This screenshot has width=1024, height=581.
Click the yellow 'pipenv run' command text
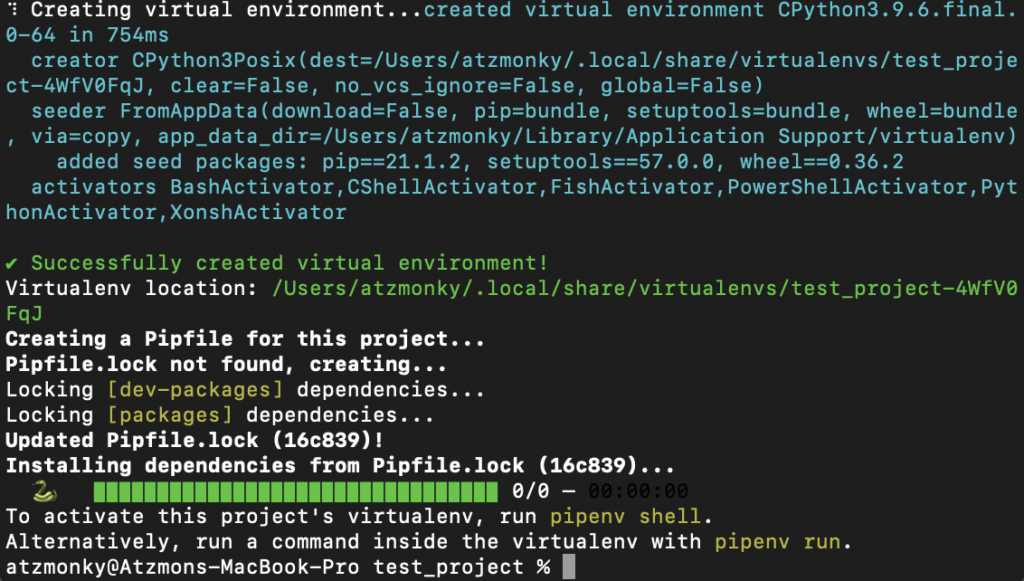777,542
